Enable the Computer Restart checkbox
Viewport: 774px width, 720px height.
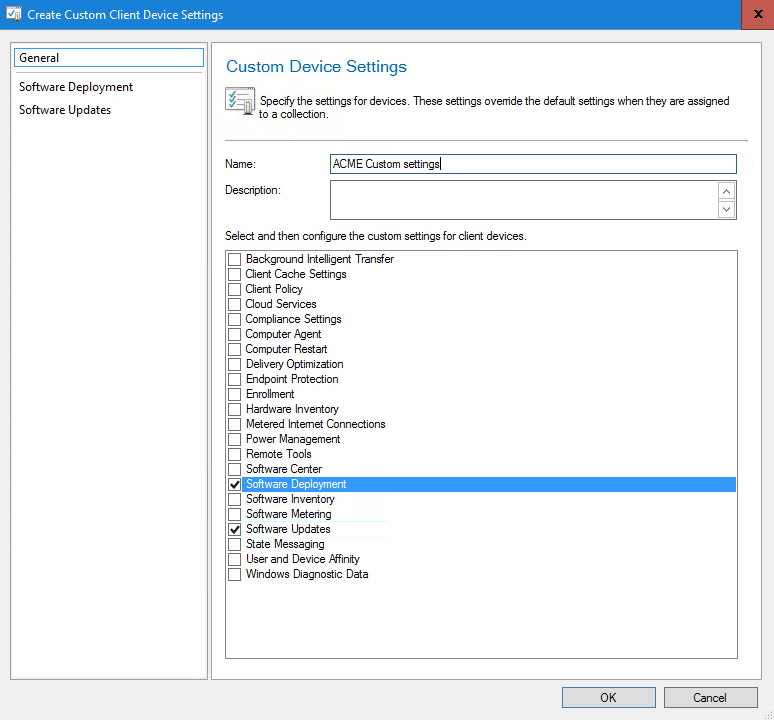point(235,350)
